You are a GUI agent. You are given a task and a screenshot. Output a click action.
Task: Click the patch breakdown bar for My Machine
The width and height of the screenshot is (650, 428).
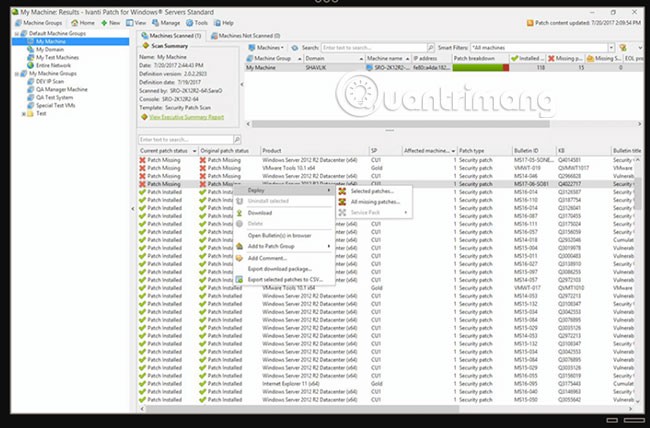click(x=480, y=68)
